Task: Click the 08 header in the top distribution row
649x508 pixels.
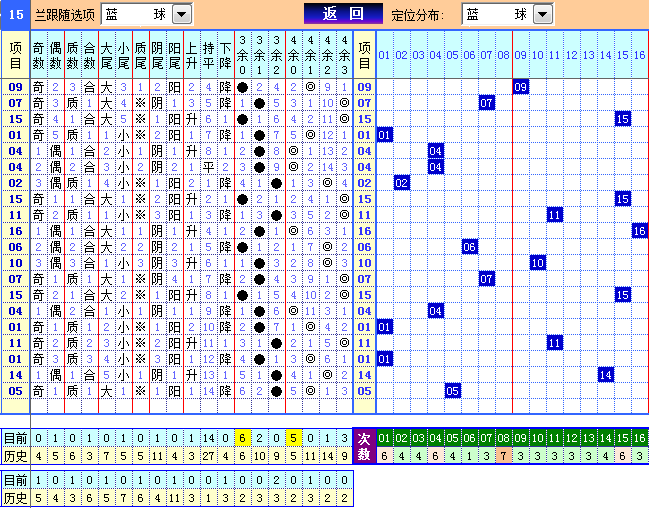Action: click(x=503, y=55)
